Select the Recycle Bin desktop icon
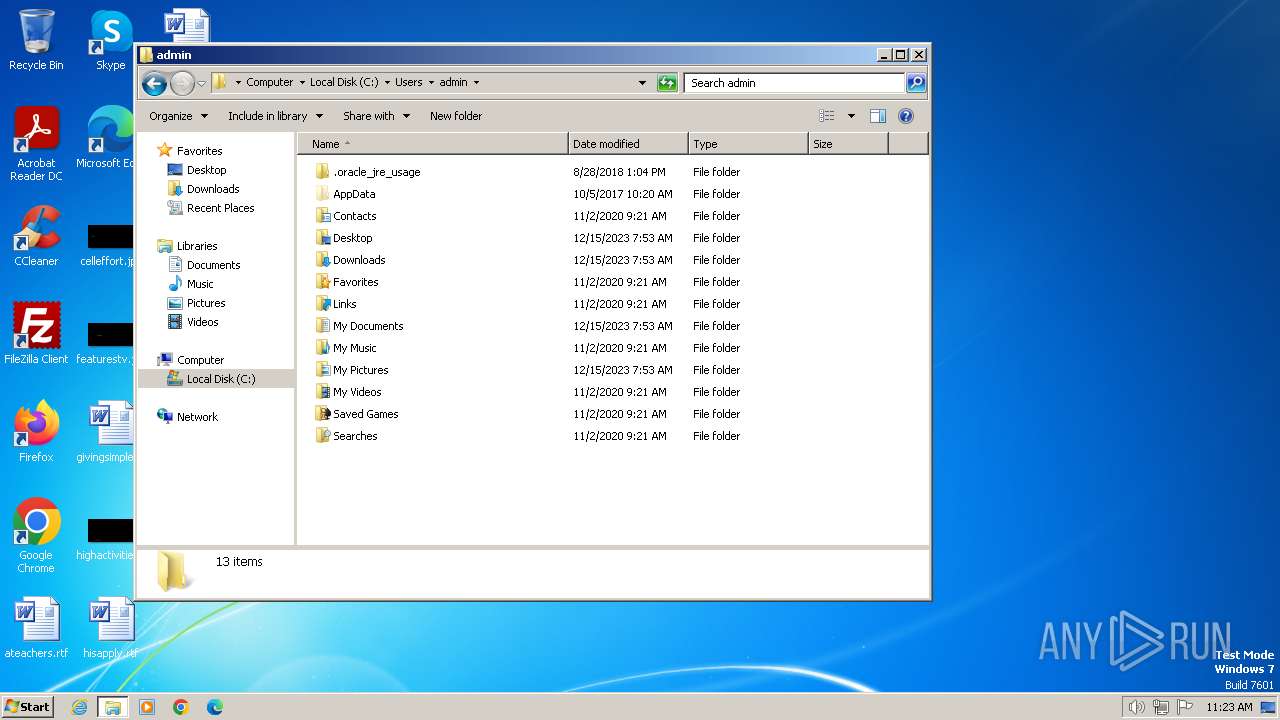This screenshot has height=720, width=1280. (36, 40)
